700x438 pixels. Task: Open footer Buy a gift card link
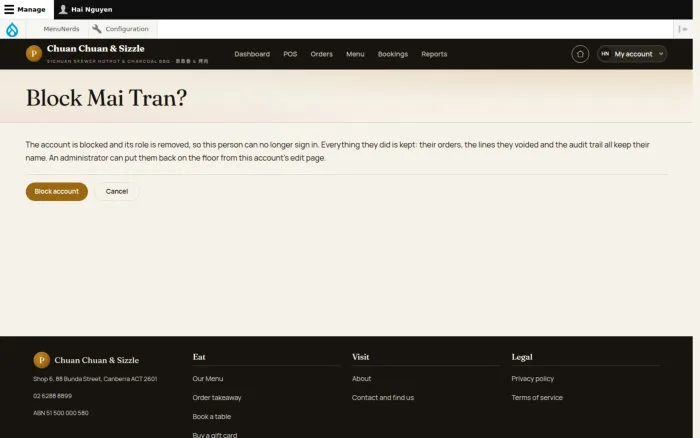point(215,435)
